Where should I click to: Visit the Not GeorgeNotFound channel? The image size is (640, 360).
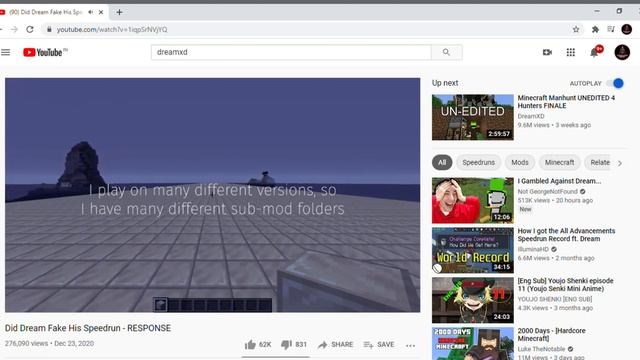[x=548, y=191]
